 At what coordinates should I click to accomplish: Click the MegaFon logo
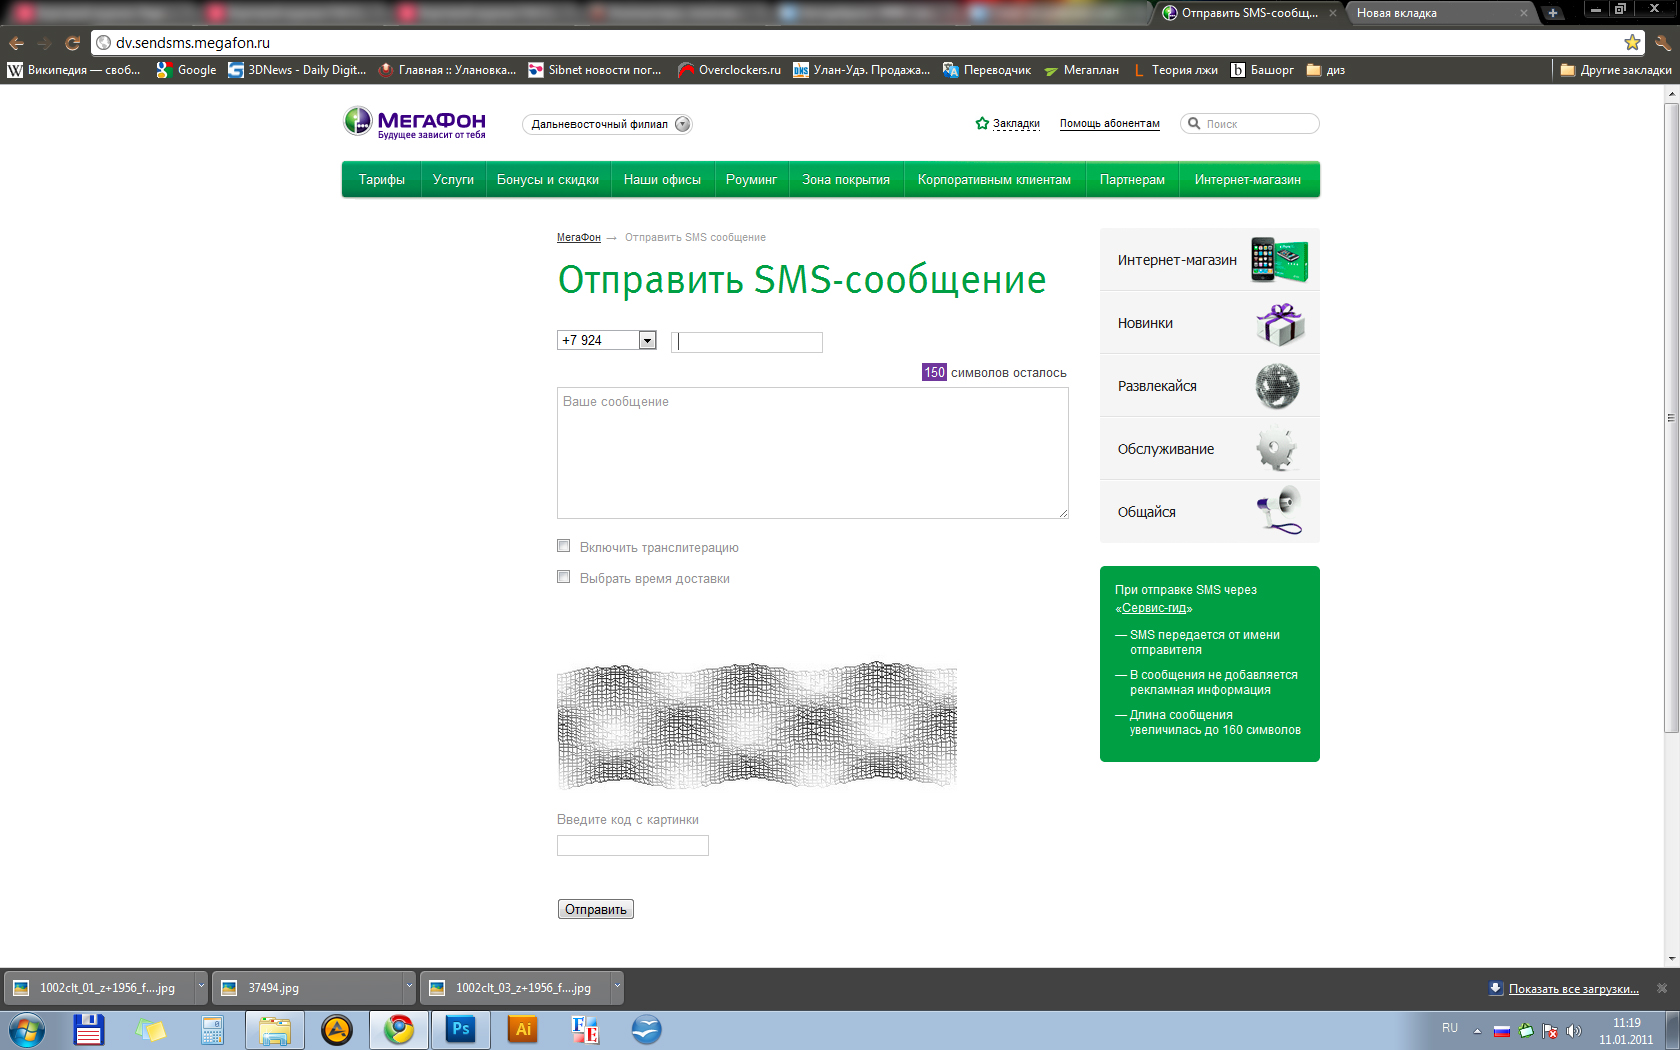tap(414, 123)
